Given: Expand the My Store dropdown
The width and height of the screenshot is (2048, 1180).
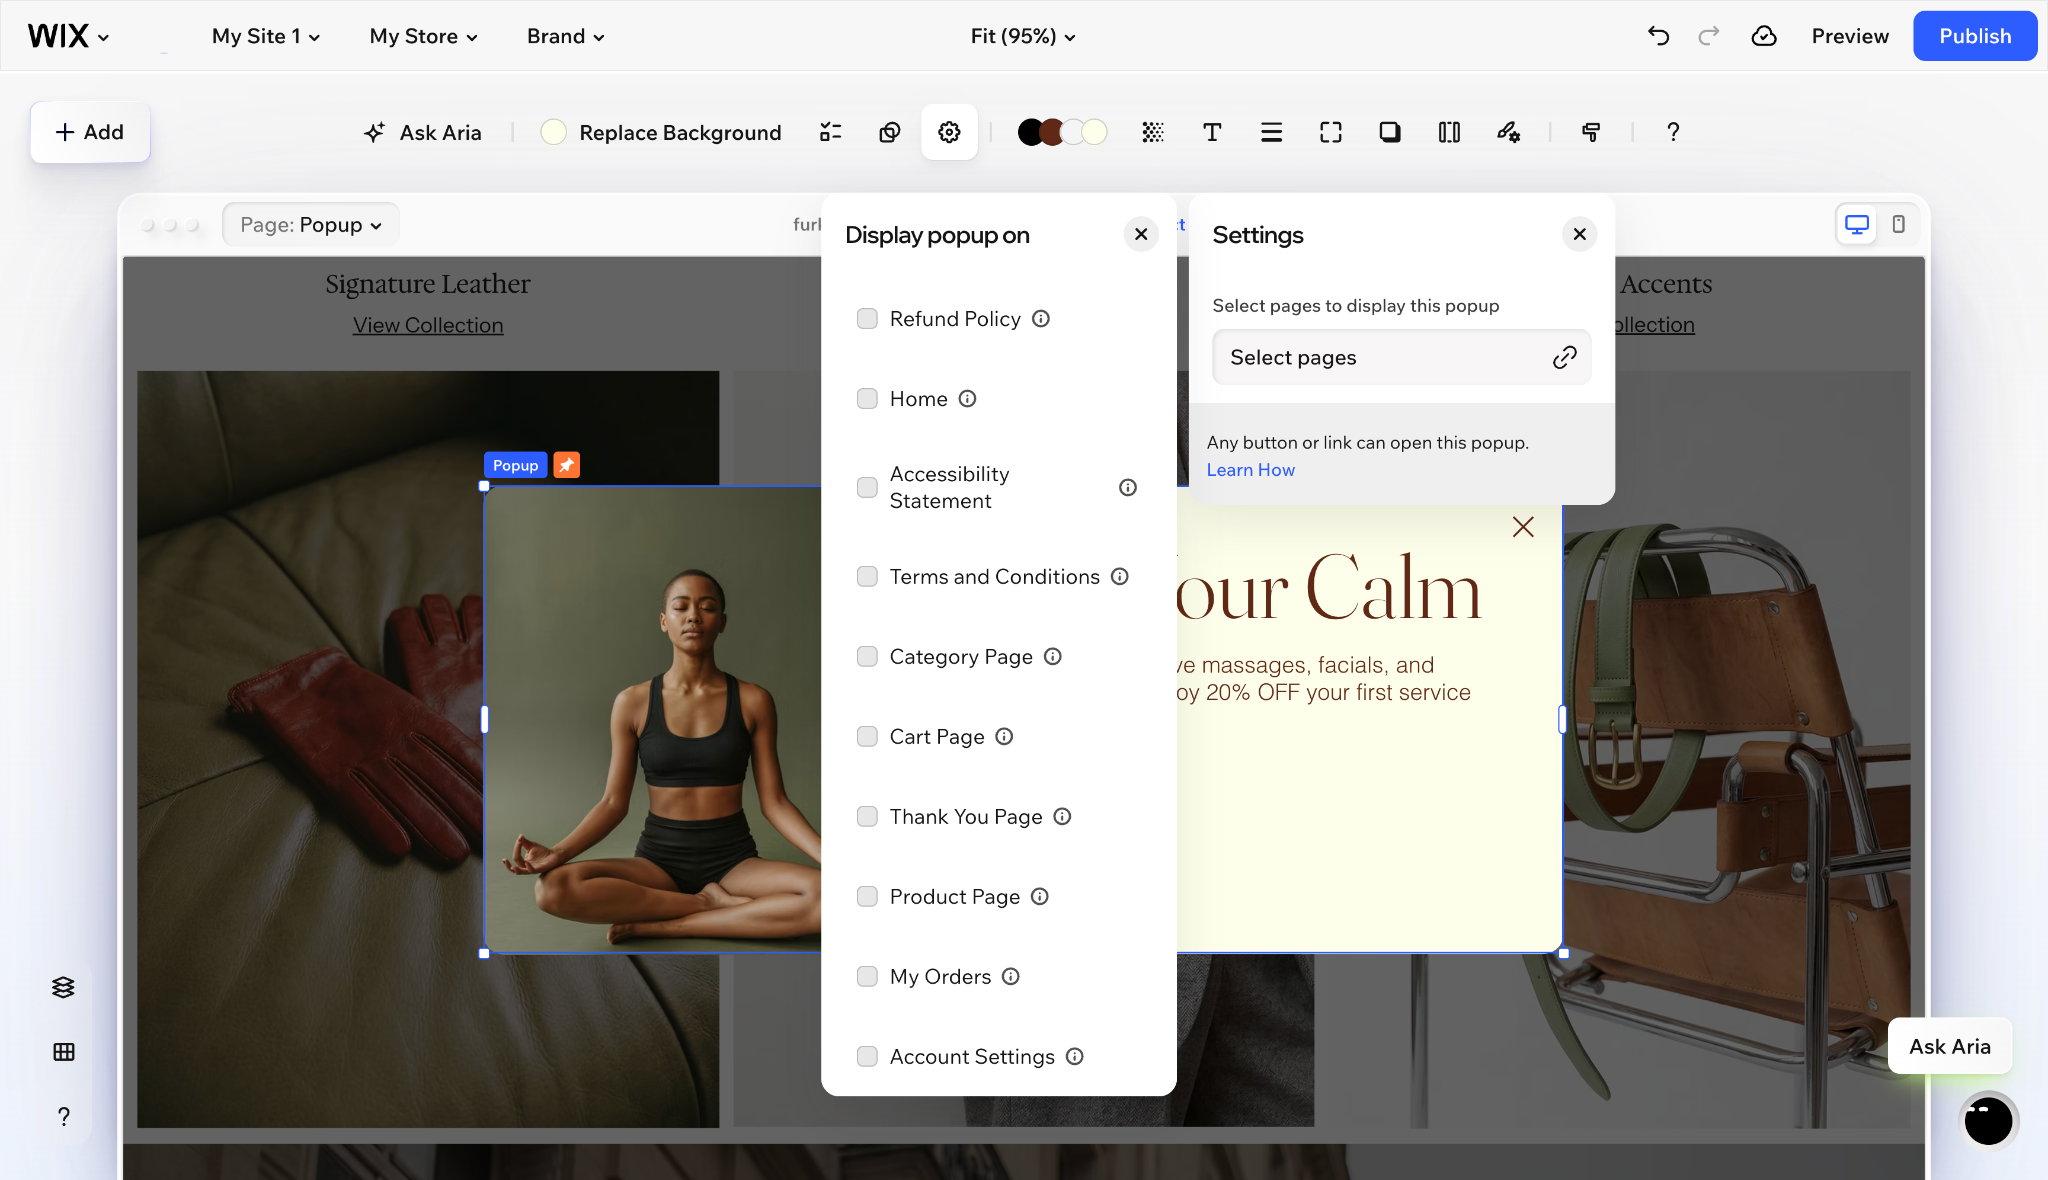Looking at the screenshot, I should [x=424, y=36].
